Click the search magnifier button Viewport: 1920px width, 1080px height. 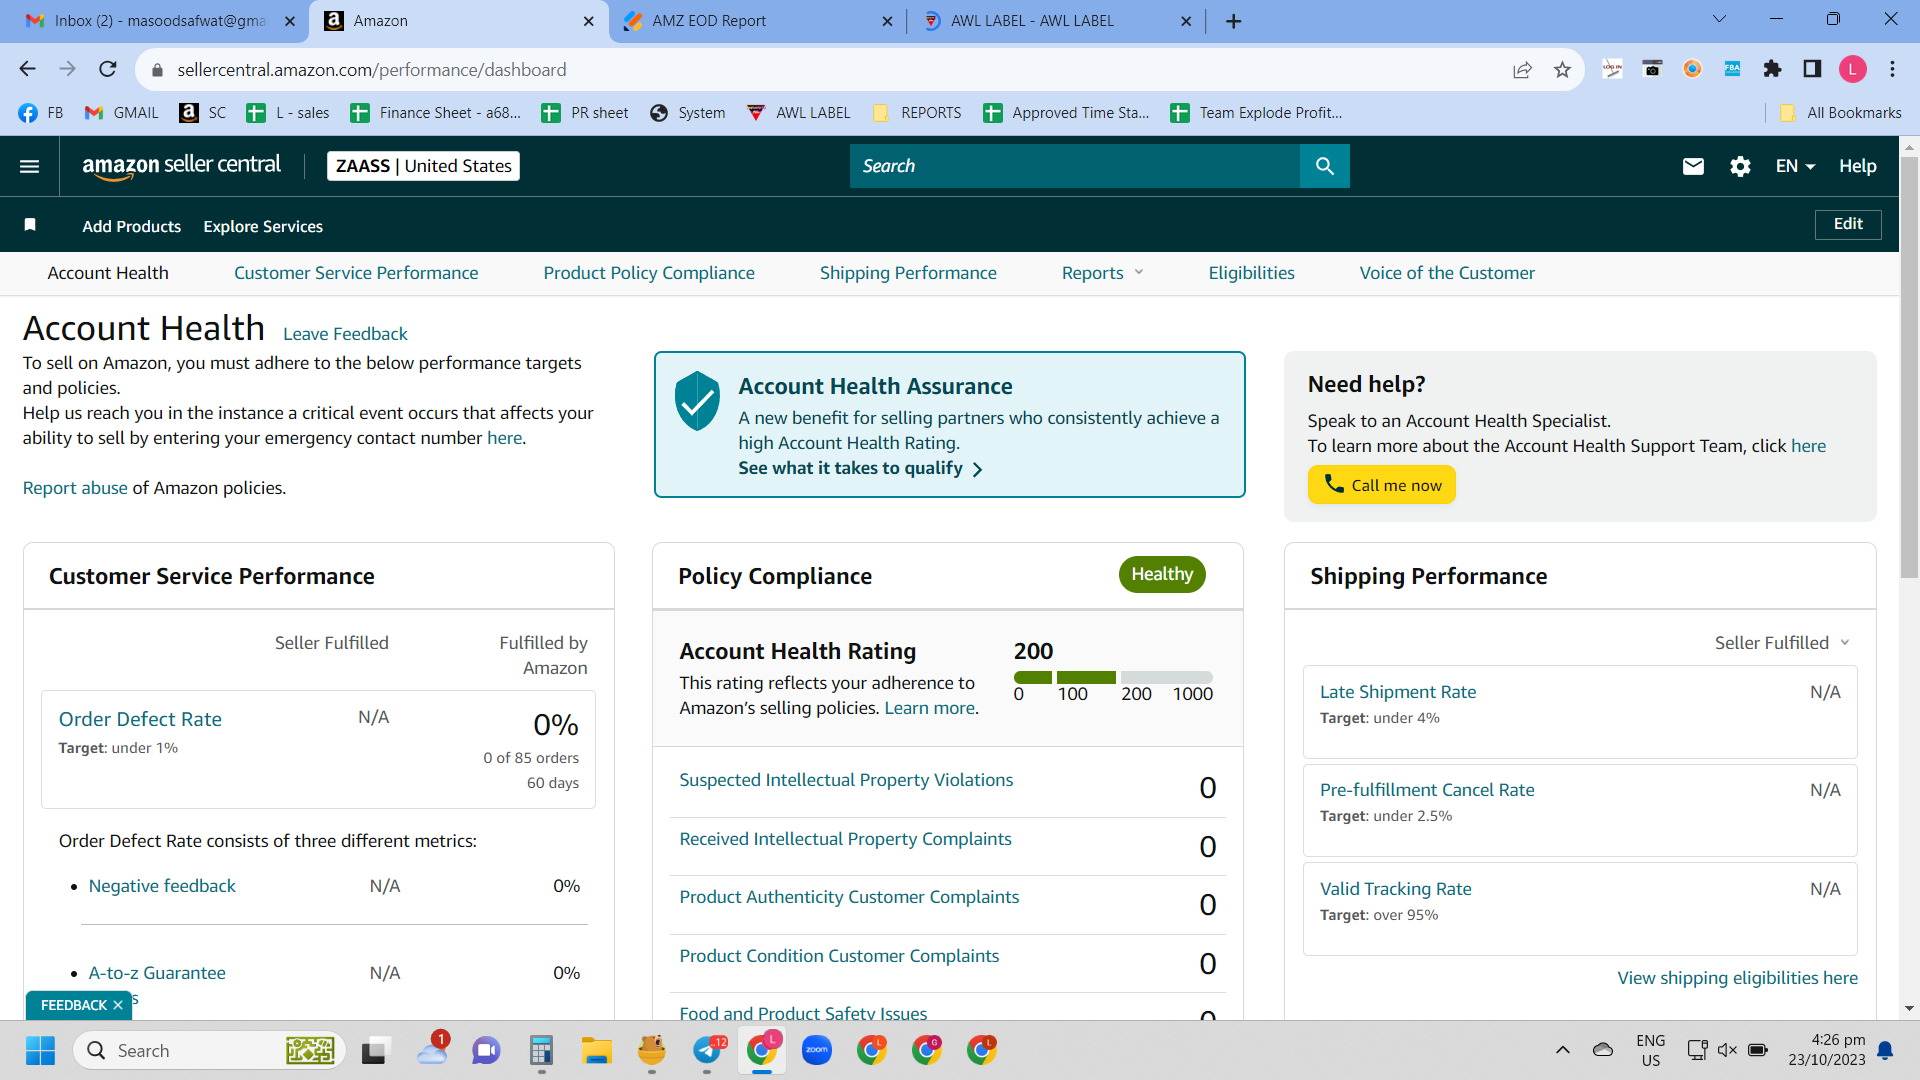tap(1324, 166)
